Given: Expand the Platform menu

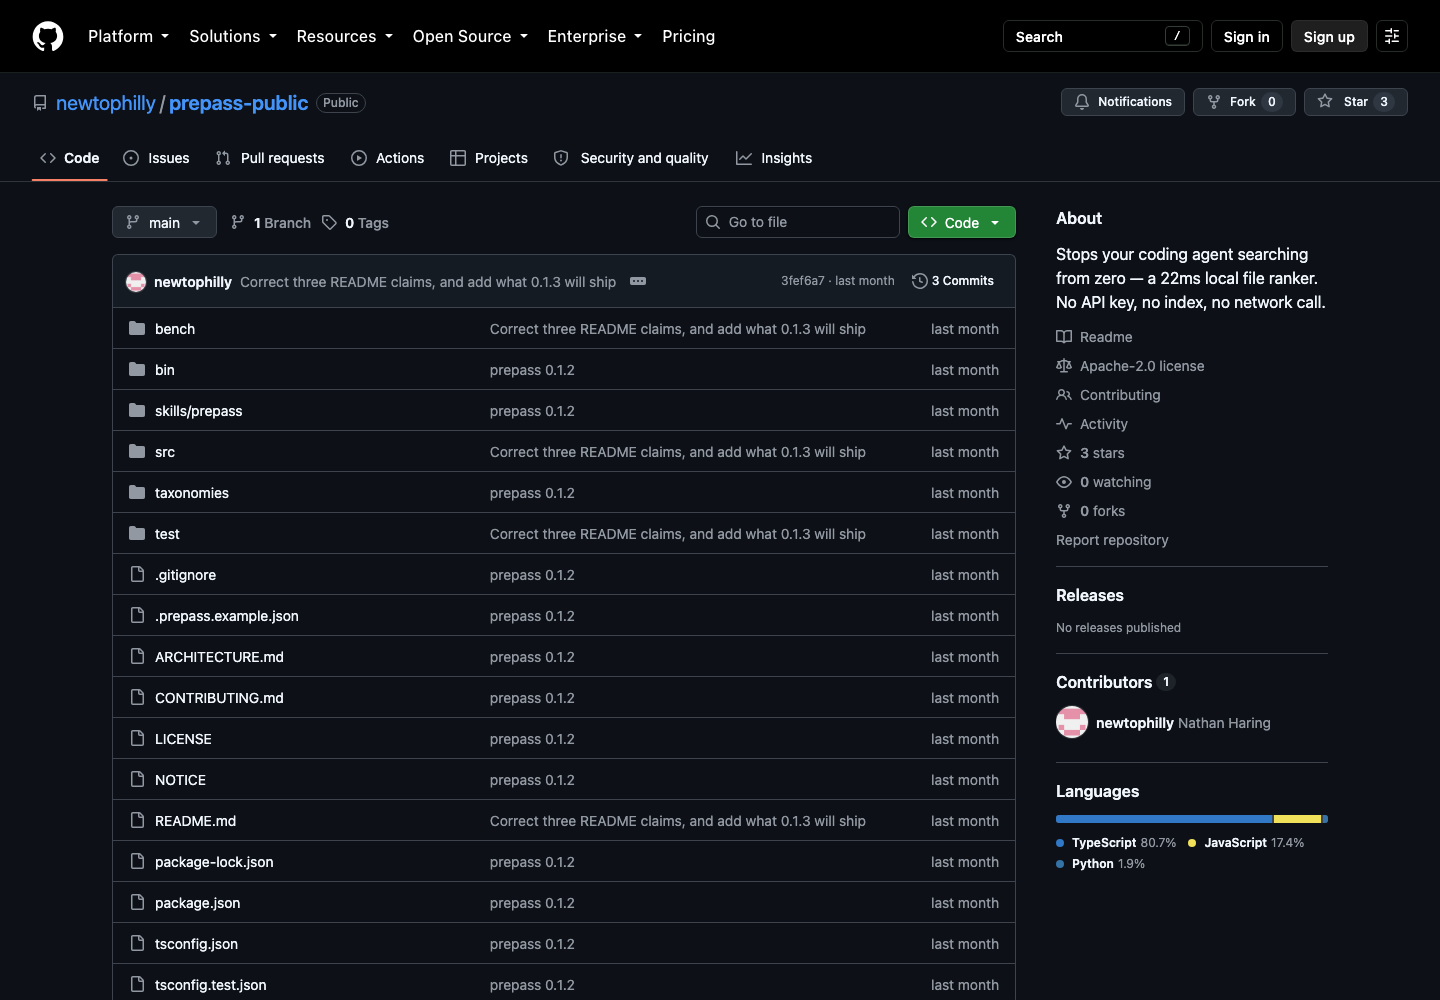Looking at the screenshot, I should (x=128, y=36).
